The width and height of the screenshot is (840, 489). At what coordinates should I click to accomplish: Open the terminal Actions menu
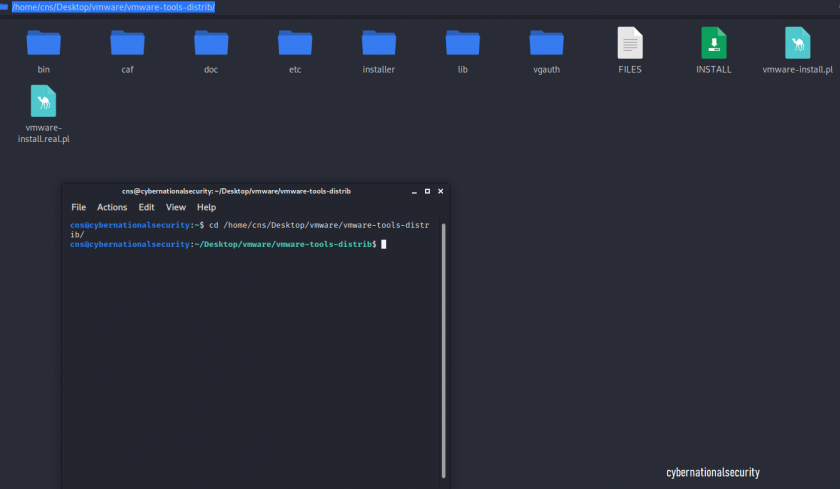(112, 207)
